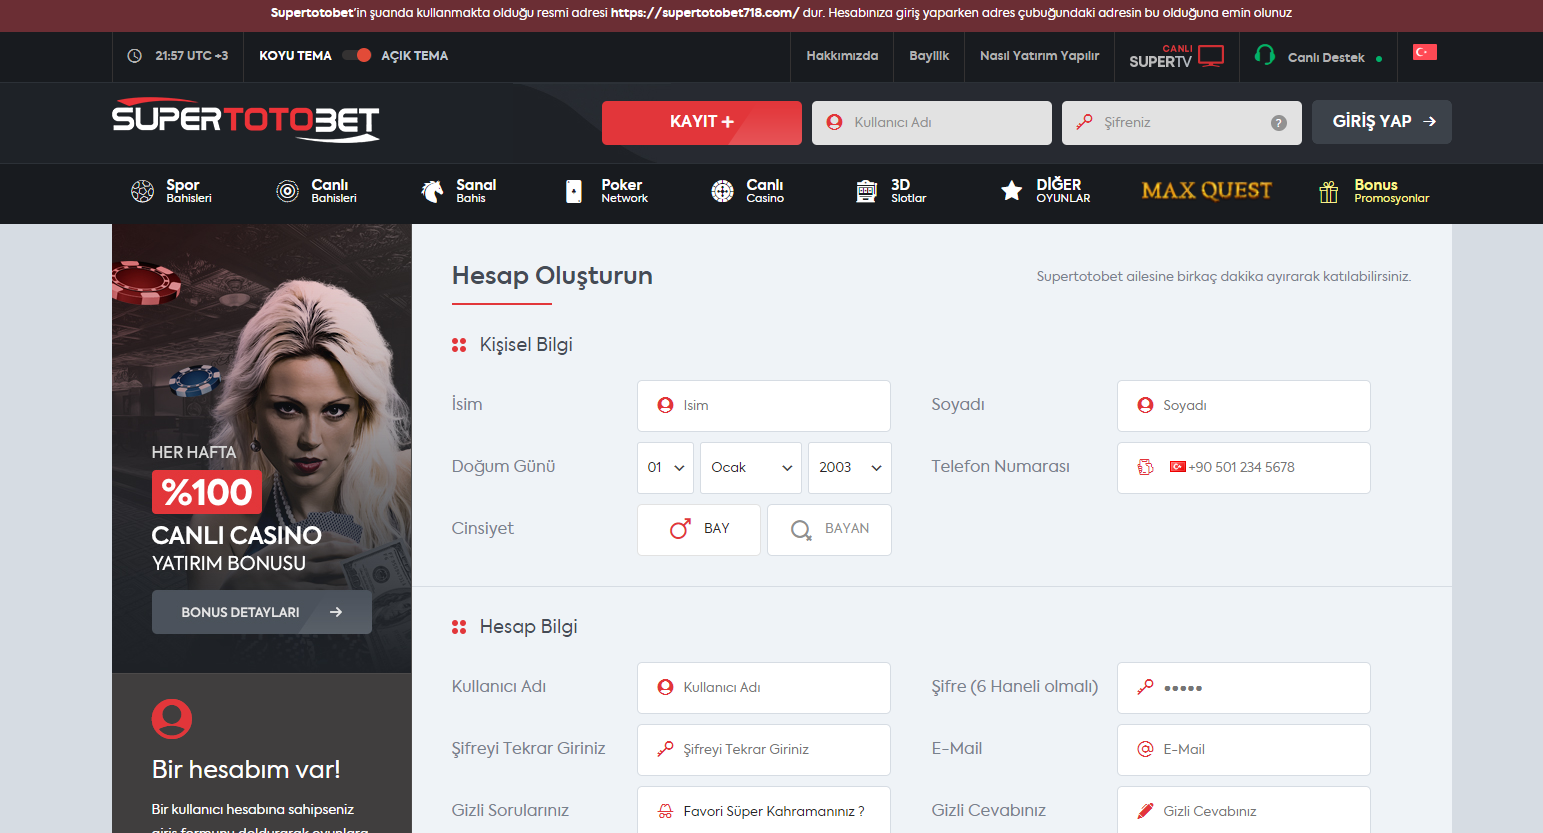Click the star icon for Diğer Oyunlar
This screenshot has width=1543, height=833.
tap(1012, 191)
